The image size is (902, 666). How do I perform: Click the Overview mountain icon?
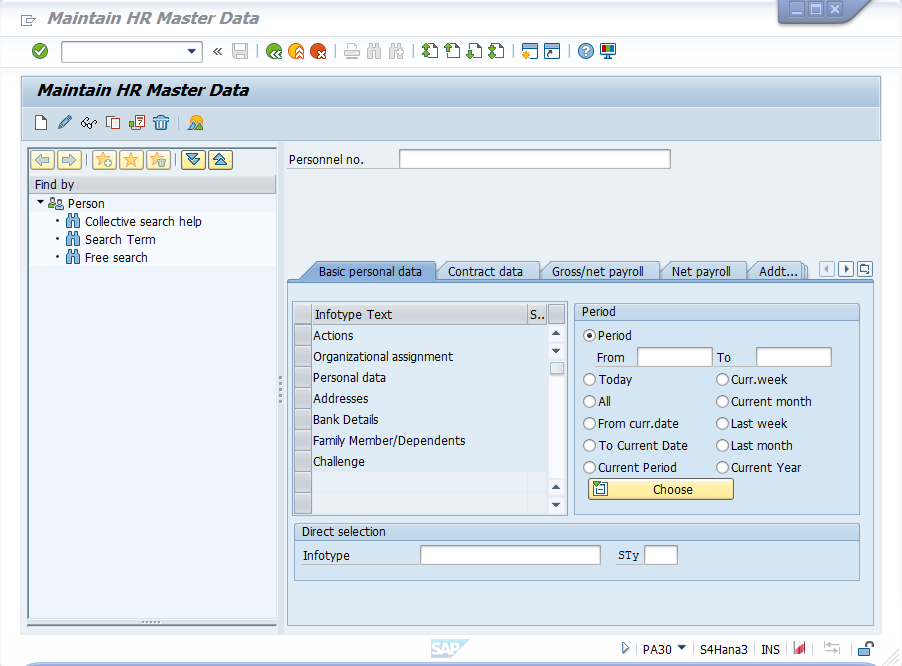196,122
